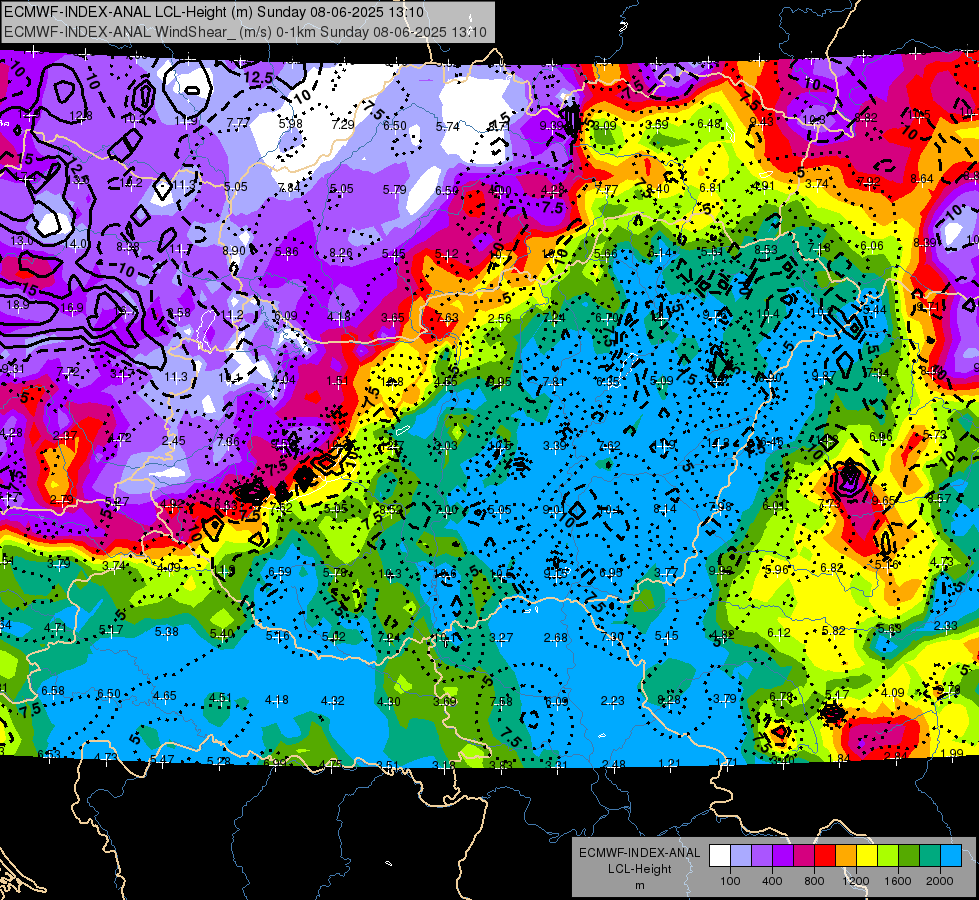Screen dimensions: 979x900
Task: Click the legend tick label '1600'
Action: (x=897, y=881)
